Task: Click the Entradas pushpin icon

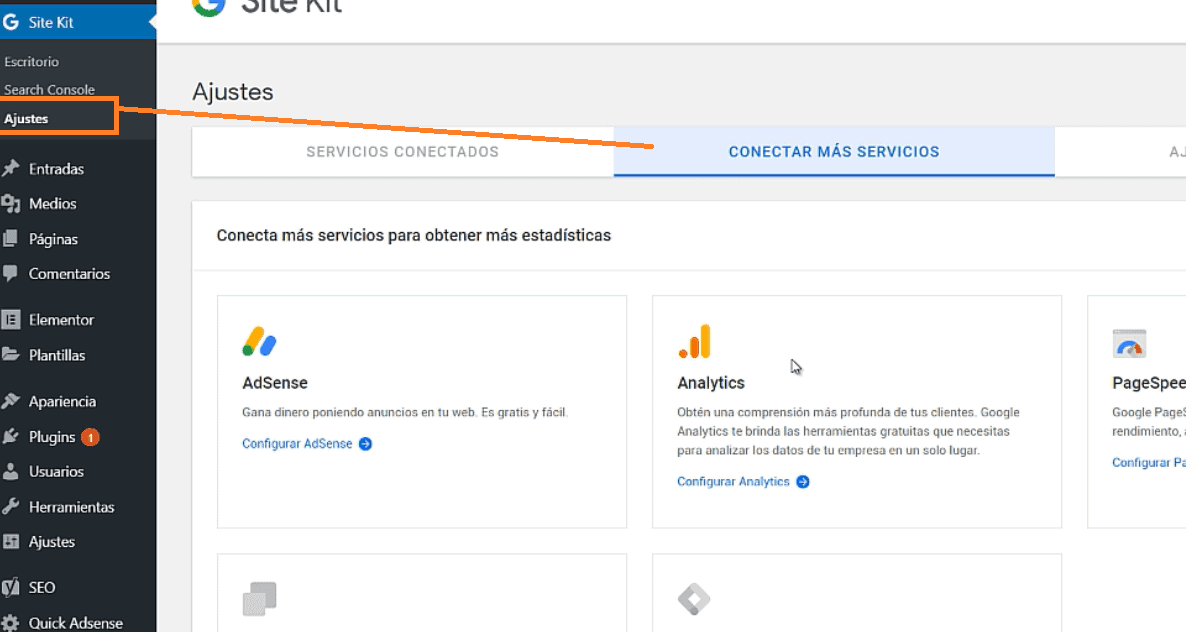Action: tap(11, 168)
